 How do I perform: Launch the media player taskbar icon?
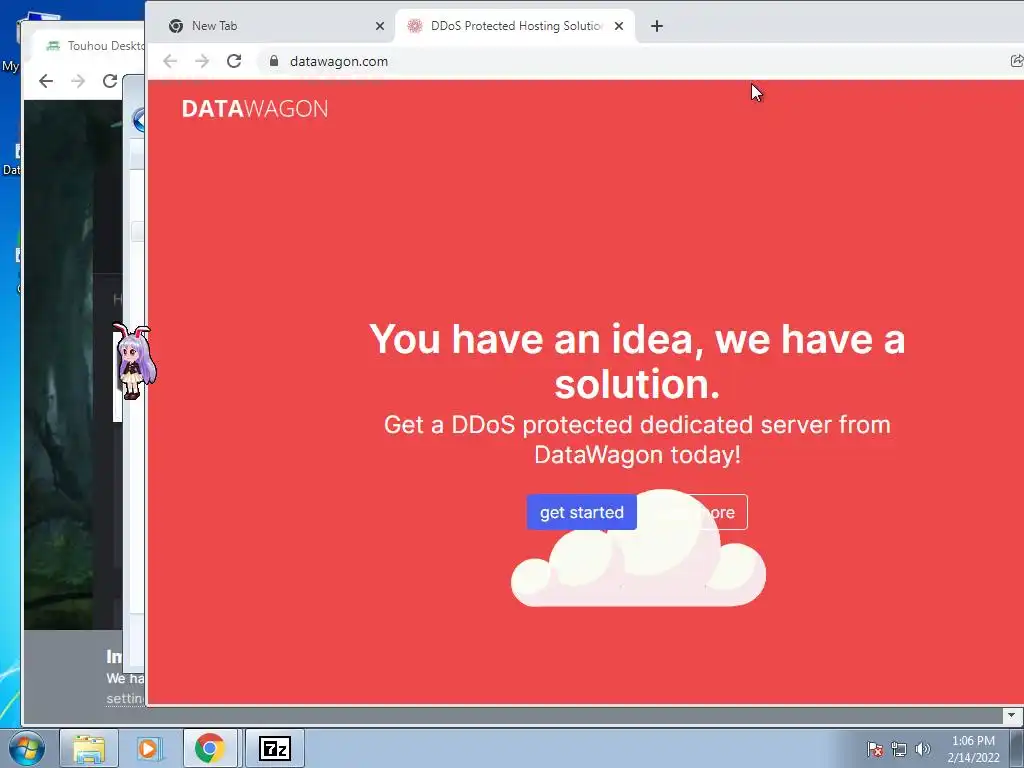[x=150, y=748]
